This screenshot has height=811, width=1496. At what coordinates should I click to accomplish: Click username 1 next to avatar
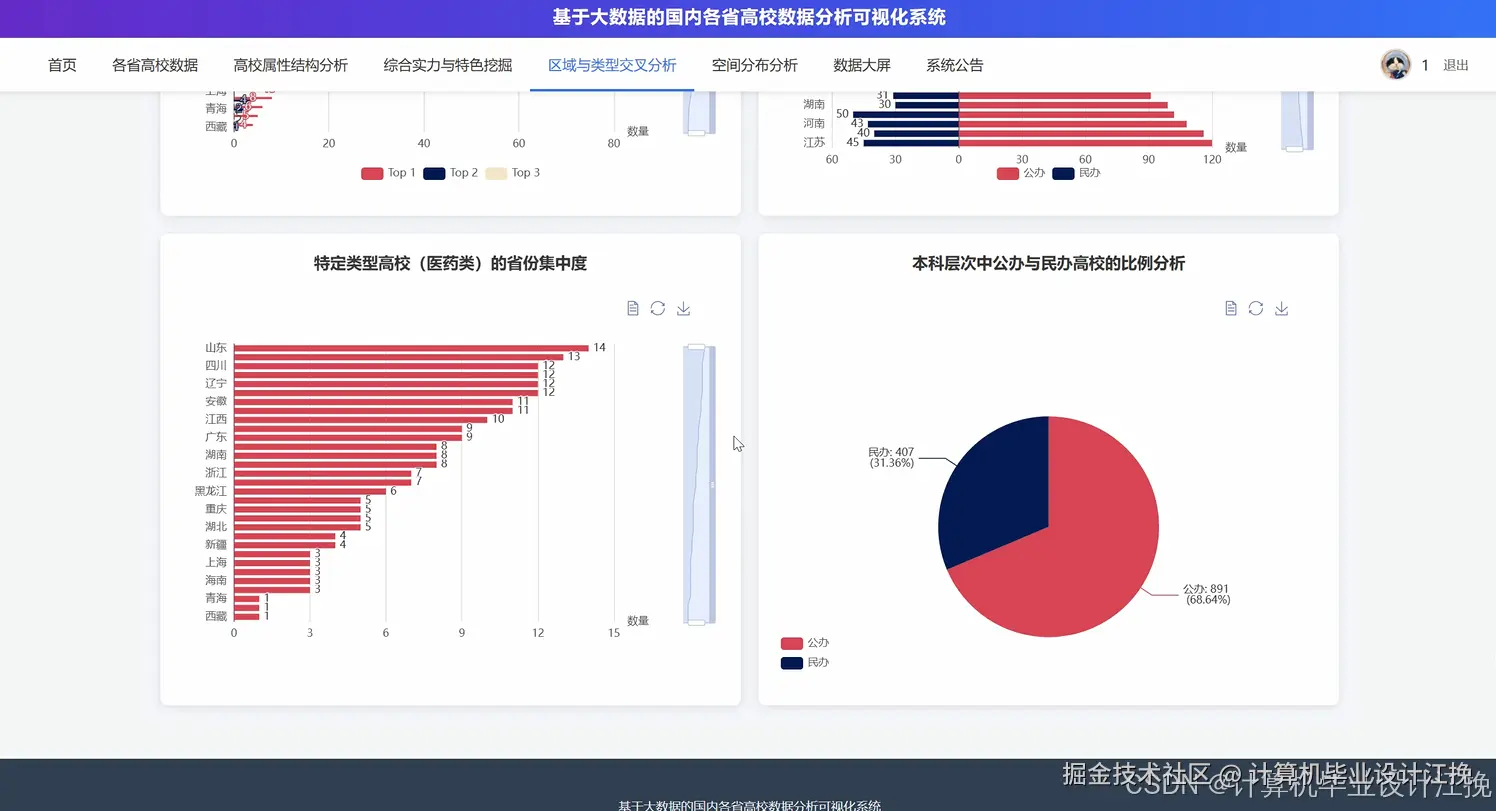pos(1425,65)
